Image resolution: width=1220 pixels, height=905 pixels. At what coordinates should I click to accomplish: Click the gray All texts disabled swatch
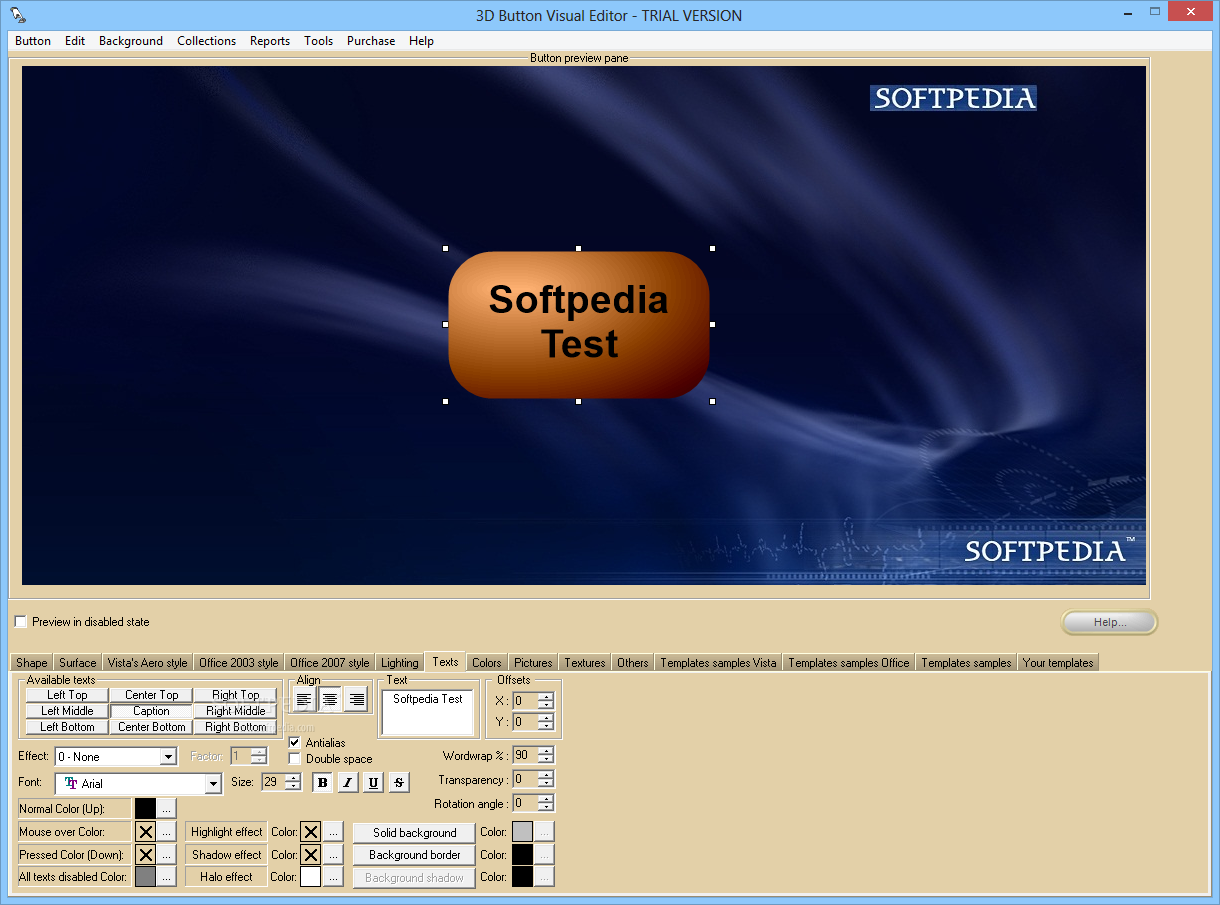[x=145, y=877]
